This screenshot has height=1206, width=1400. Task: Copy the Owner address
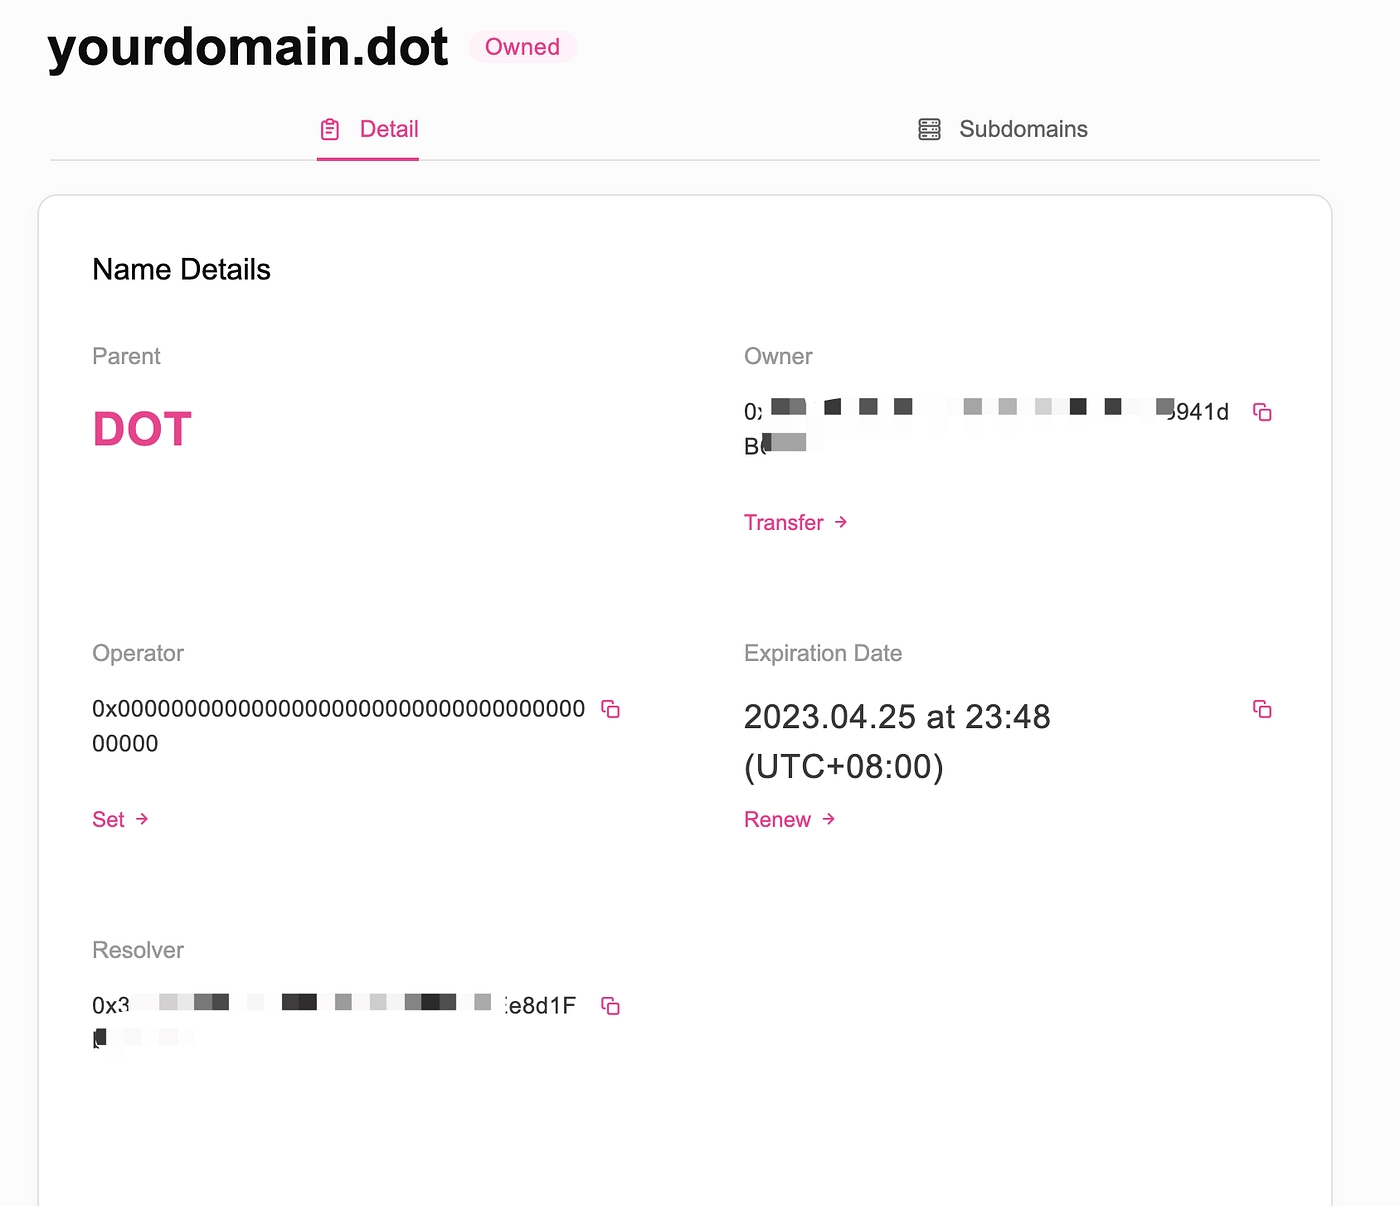pos(1262,412)
